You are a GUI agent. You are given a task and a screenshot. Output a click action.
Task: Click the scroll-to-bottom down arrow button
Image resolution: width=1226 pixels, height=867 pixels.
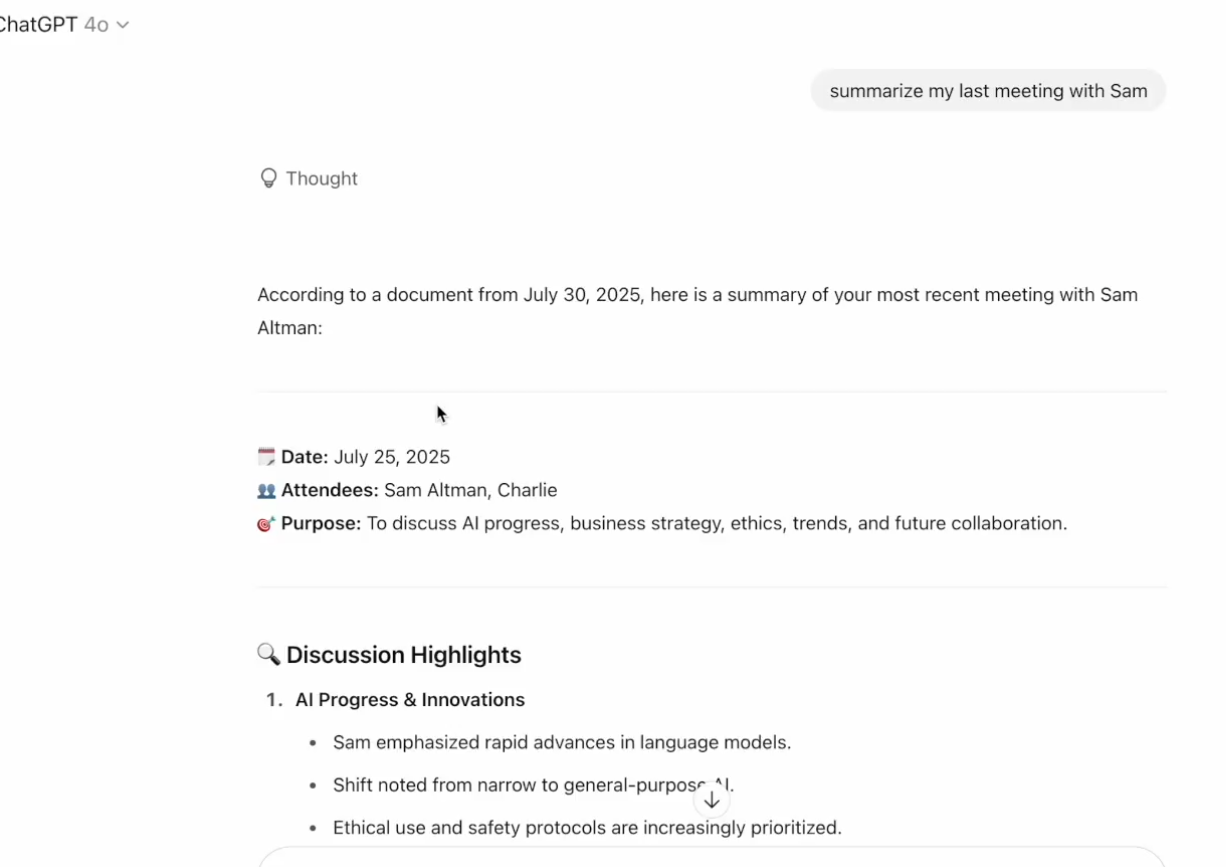711,800
